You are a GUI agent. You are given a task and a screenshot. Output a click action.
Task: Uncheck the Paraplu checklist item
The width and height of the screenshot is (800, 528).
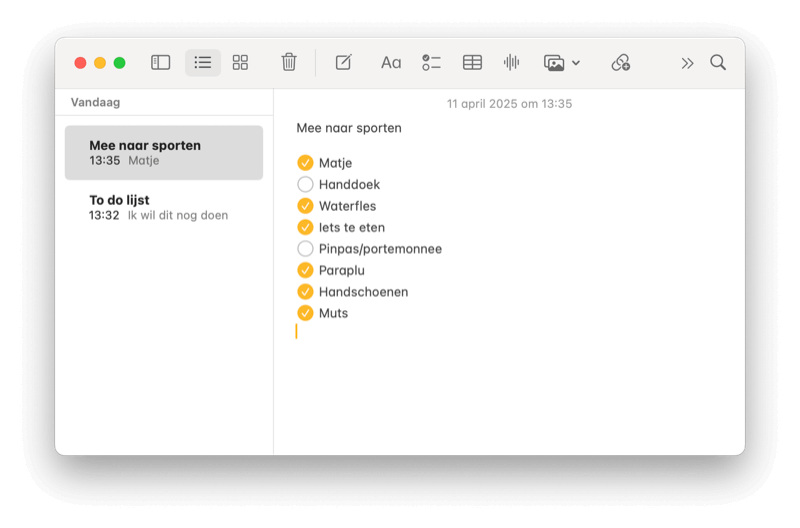pyautogui.click(x=305, y=270)
